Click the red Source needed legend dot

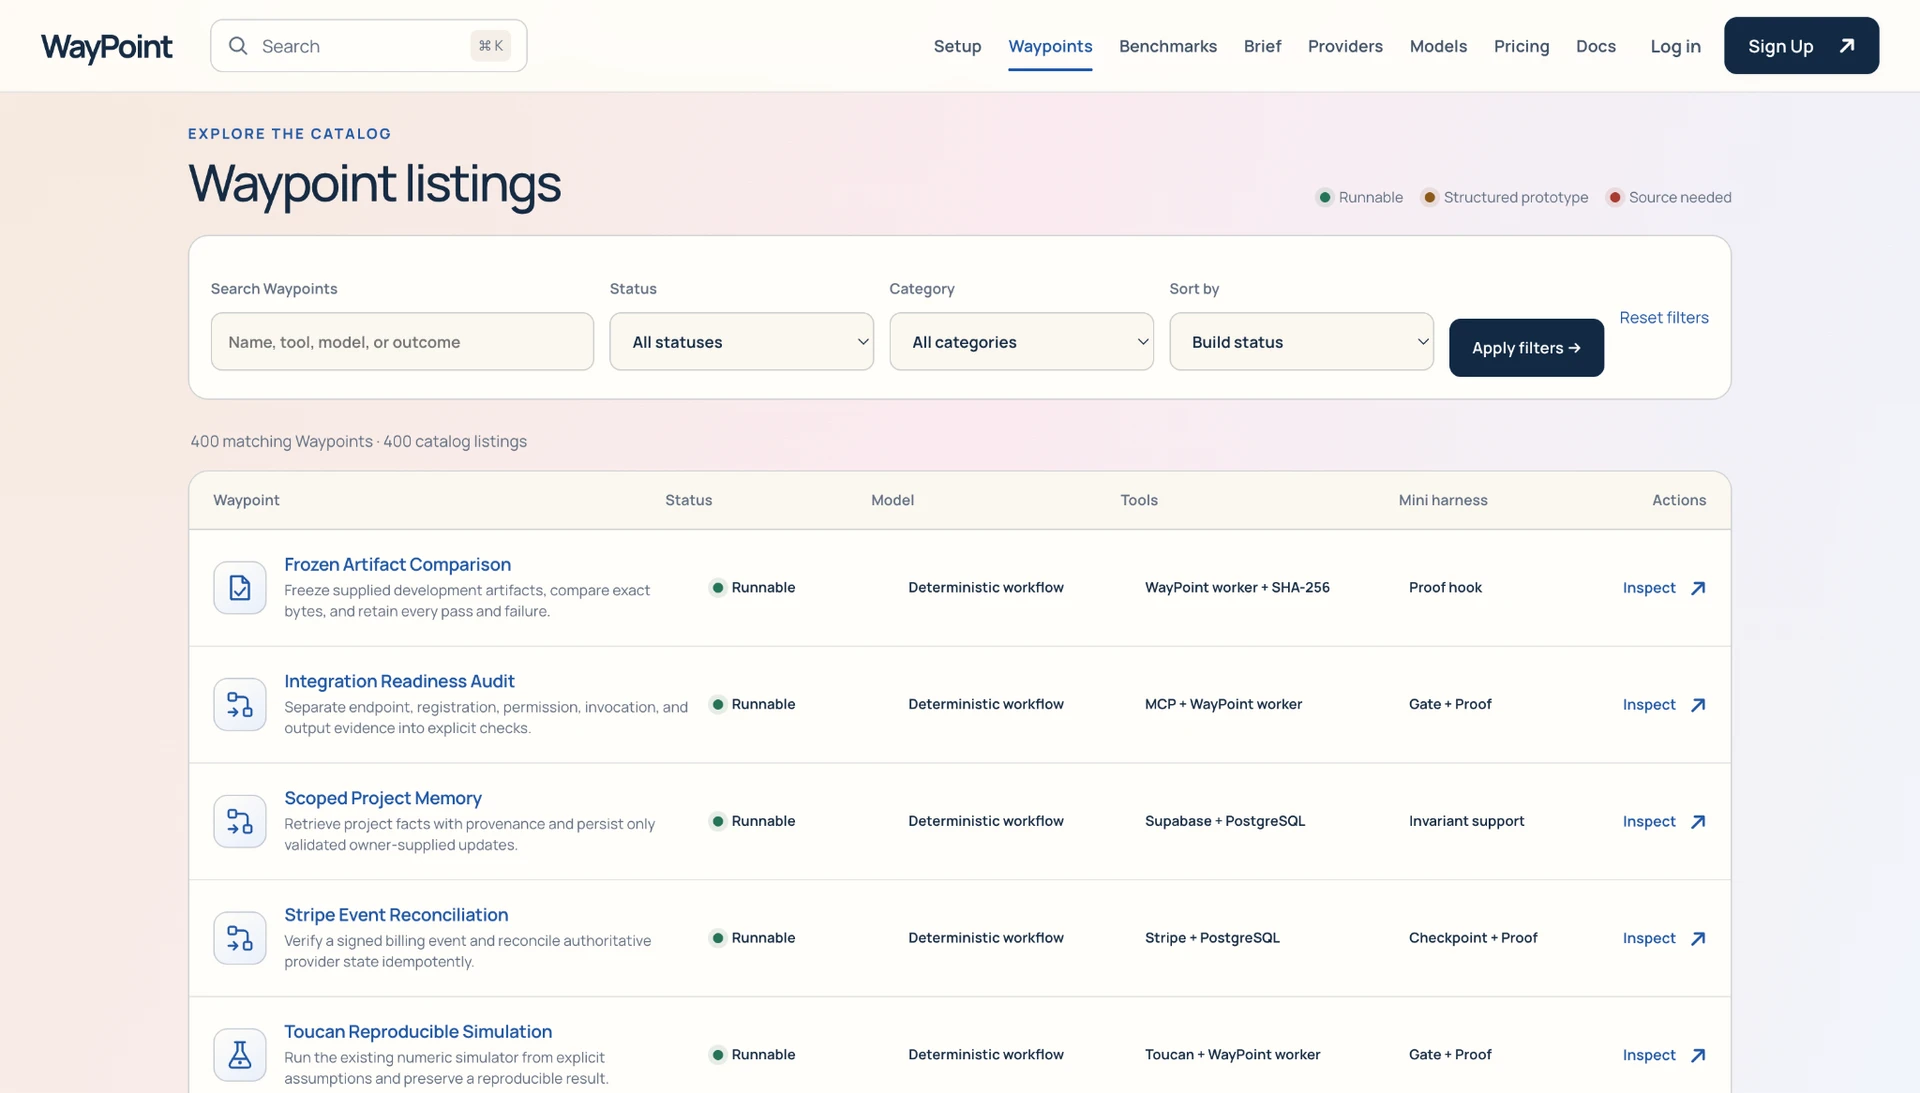[1615, 197]
